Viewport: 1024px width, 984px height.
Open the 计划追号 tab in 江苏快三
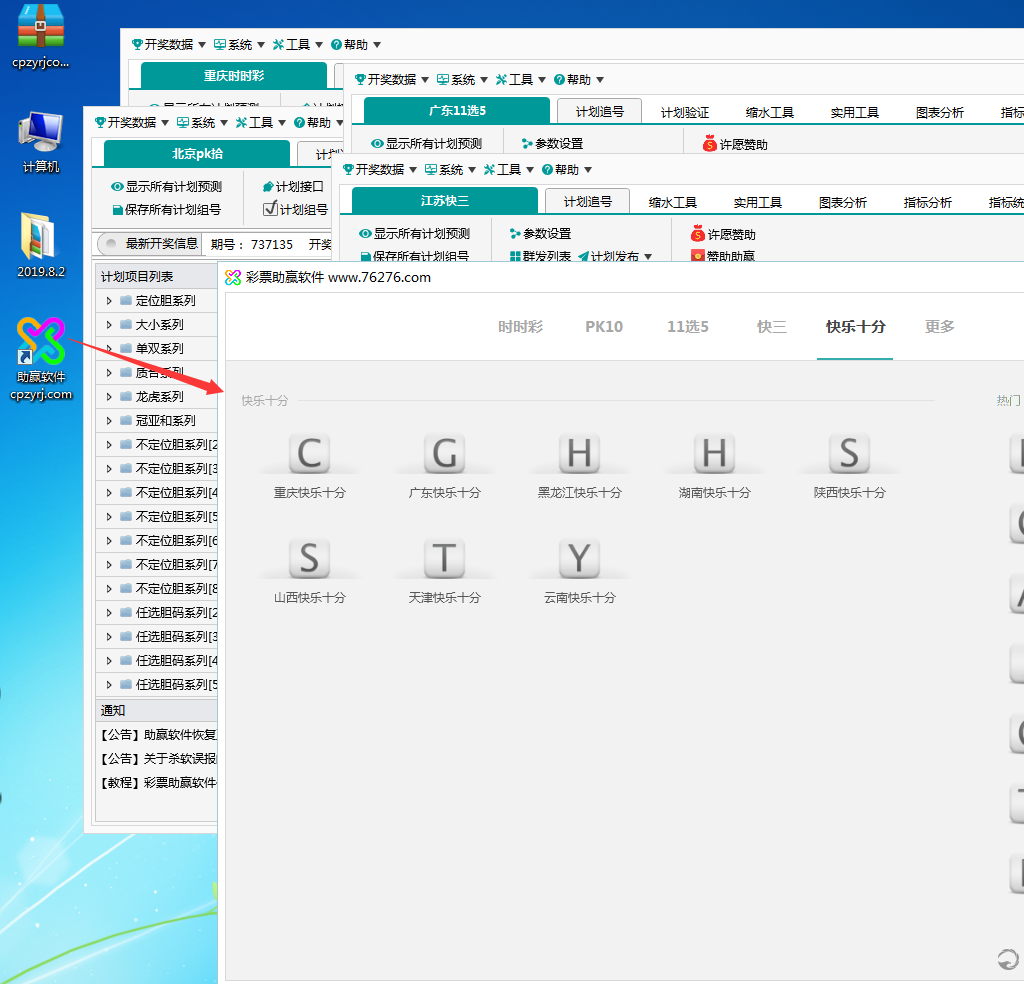588,202
